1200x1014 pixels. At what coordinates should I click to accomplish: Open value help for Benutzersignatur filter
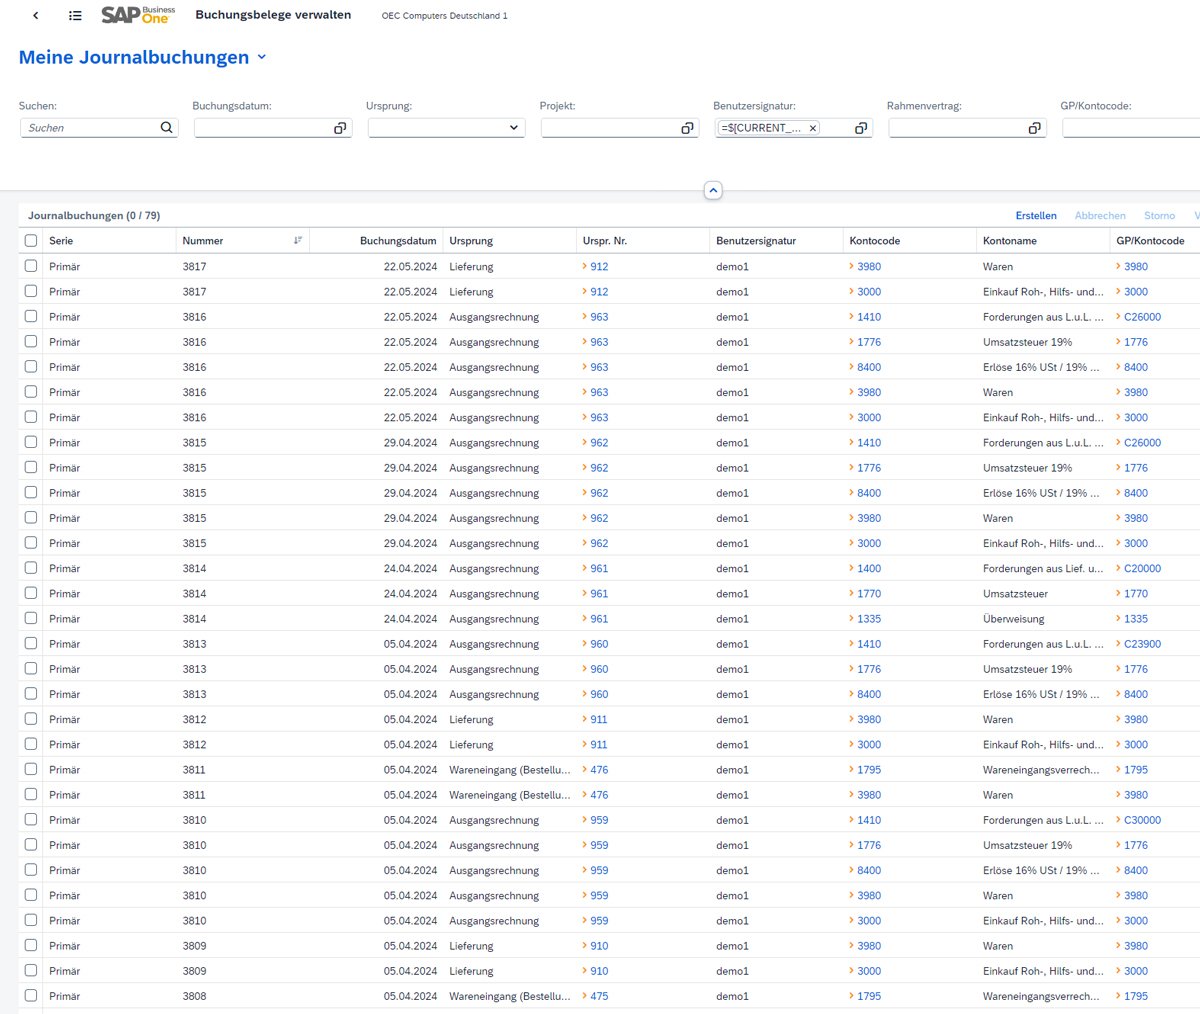tap(860, 128)
